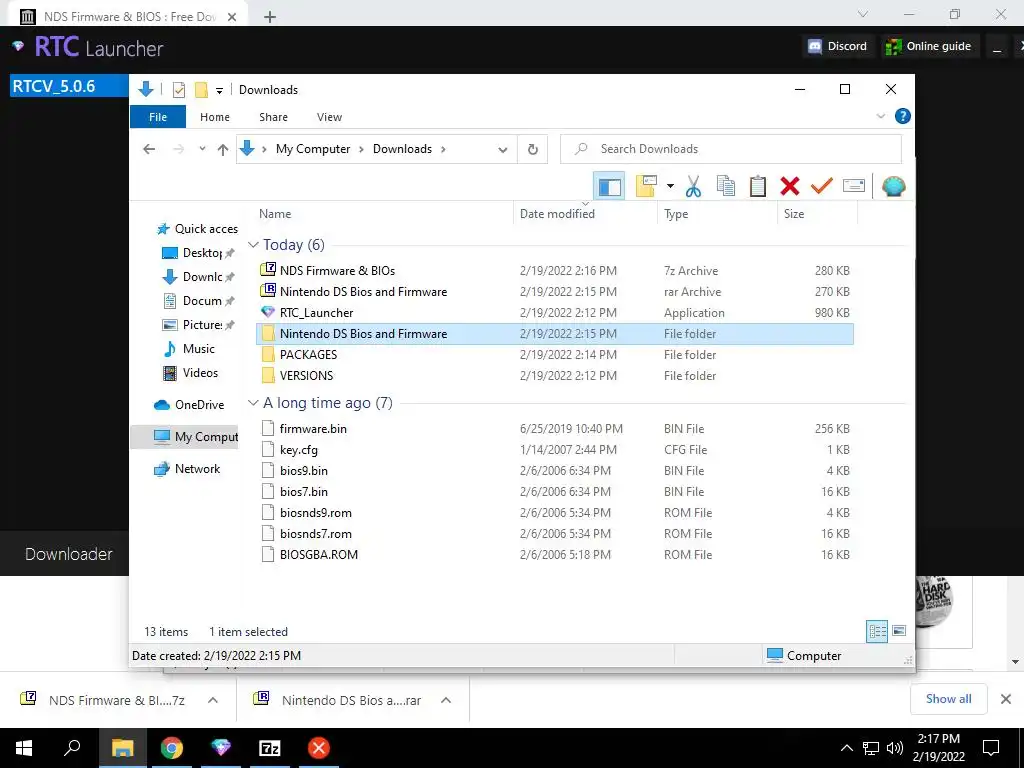This screenshot has width=1024, height=768.
Task: Click the Properties icon in title bar
Action: pos(179,90)
